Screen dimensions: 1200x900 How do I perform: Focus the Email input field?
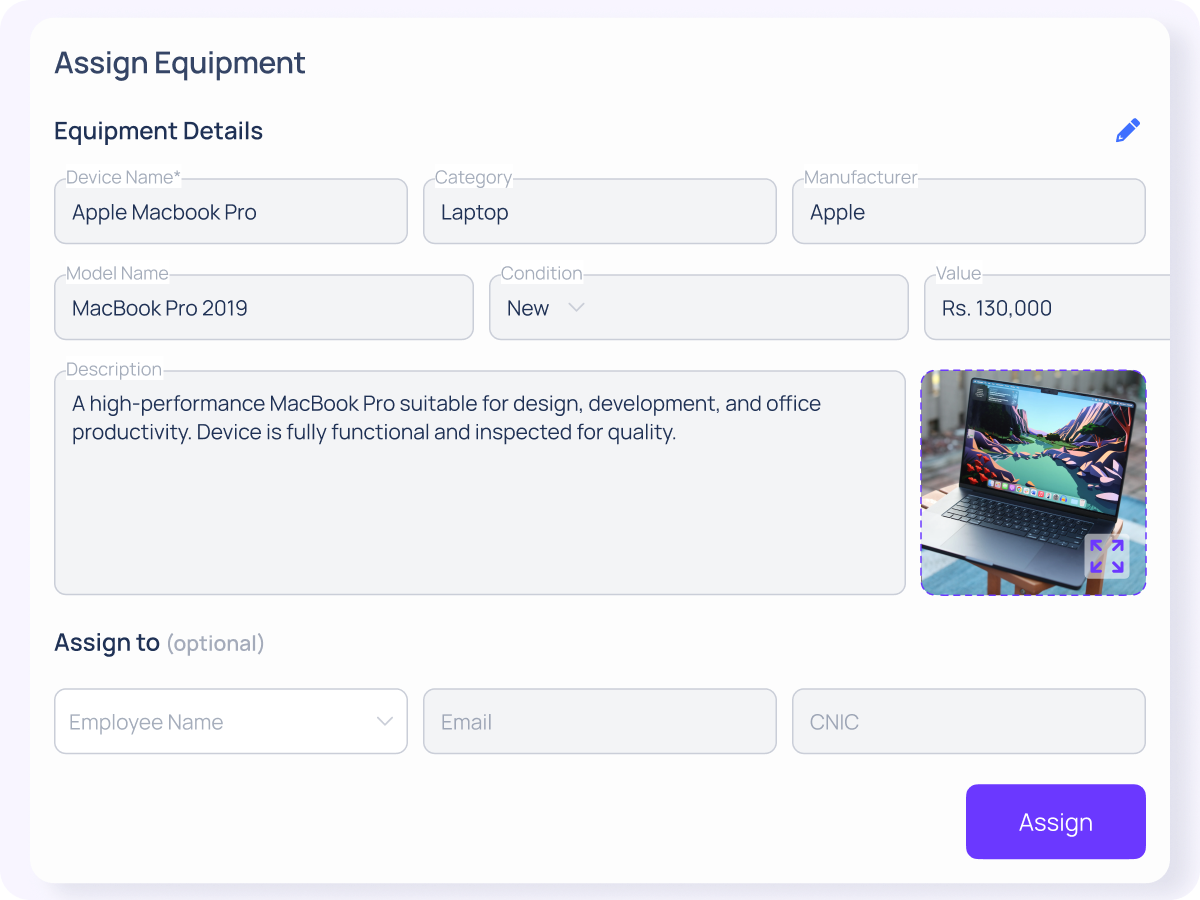point(599,721)
